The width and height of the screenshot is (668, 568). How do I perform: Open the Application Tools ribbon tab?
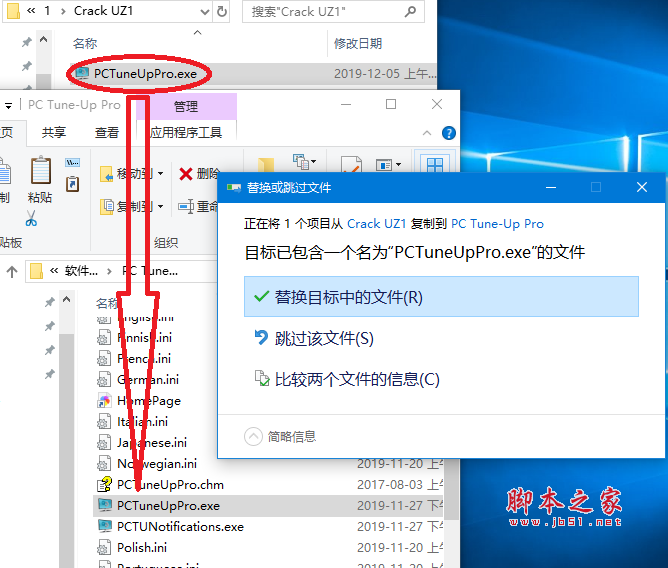click(x=186, y=133)
